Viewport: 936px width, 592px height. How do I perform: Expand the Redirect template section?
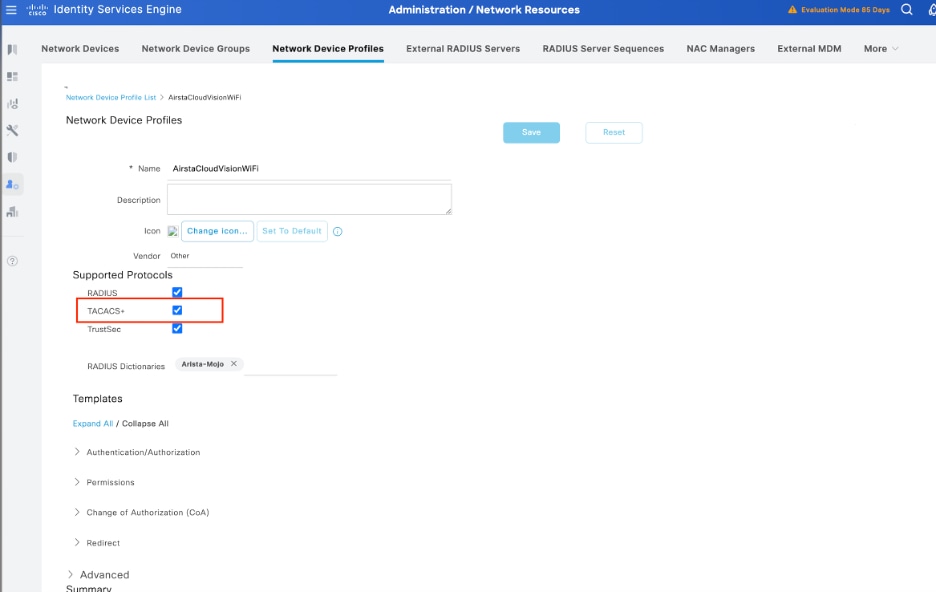click(x=77, y=542)
